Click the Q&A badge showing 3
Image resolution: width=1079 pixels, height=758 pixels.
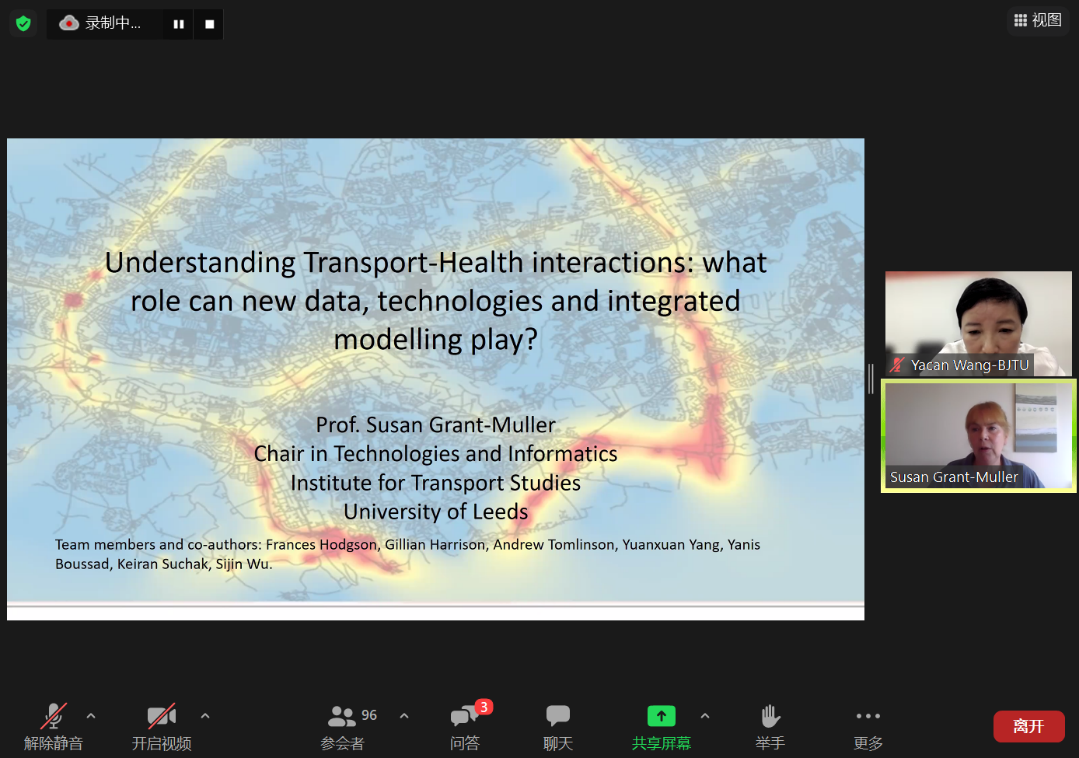tap(484, 706)
